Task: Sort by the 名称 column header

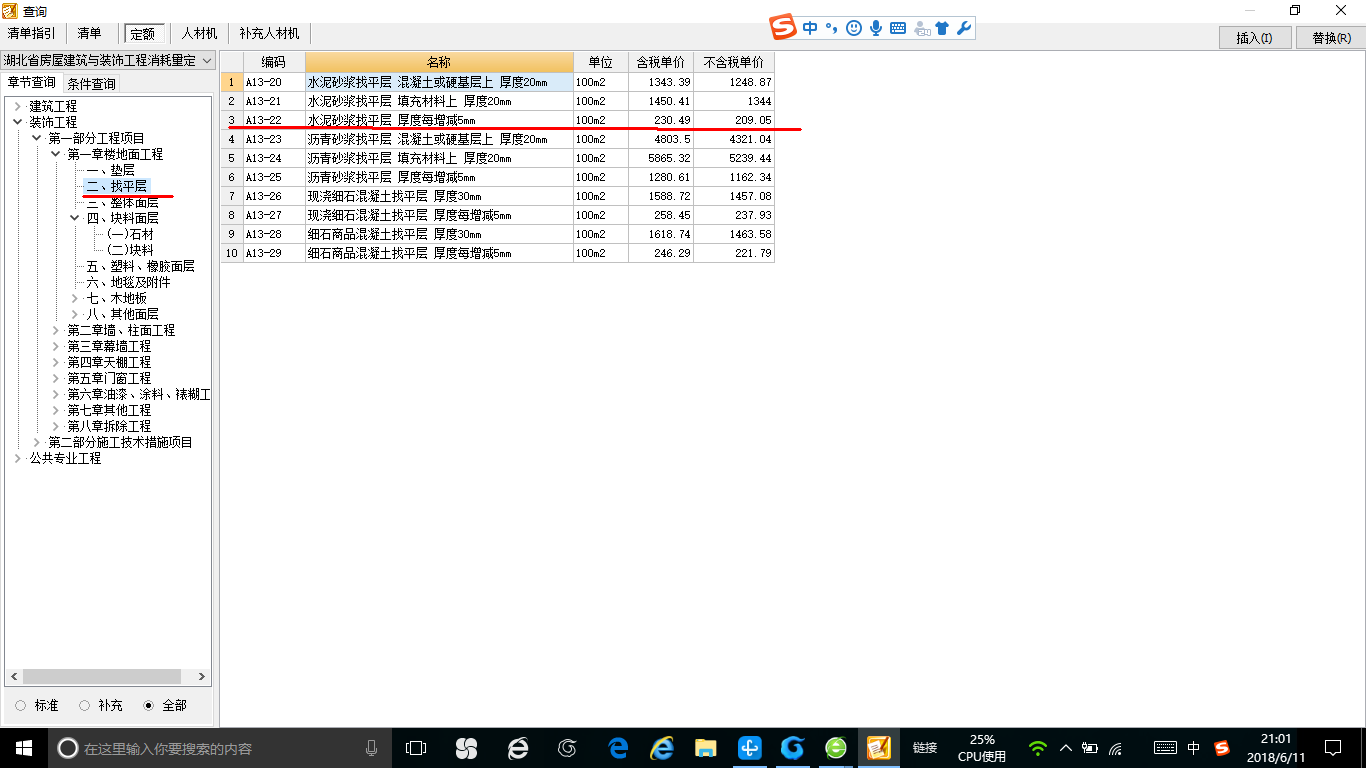Action: (x=439, y=62)
